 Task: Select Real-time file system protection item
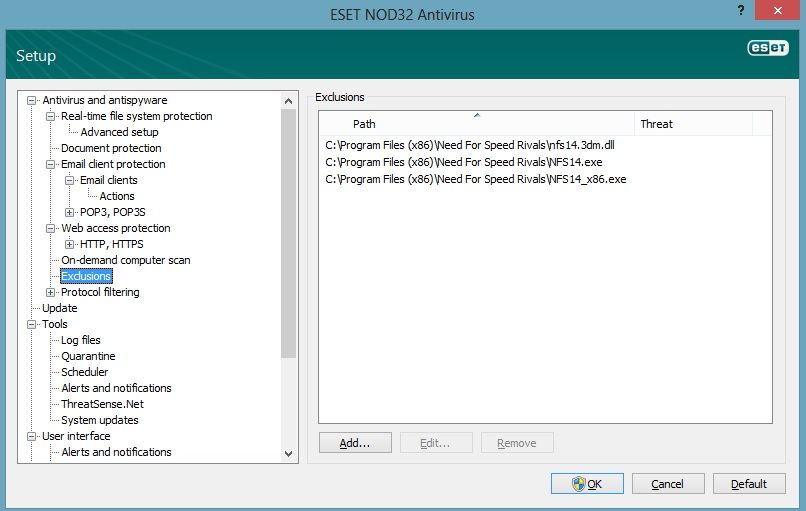pos(136,116)
